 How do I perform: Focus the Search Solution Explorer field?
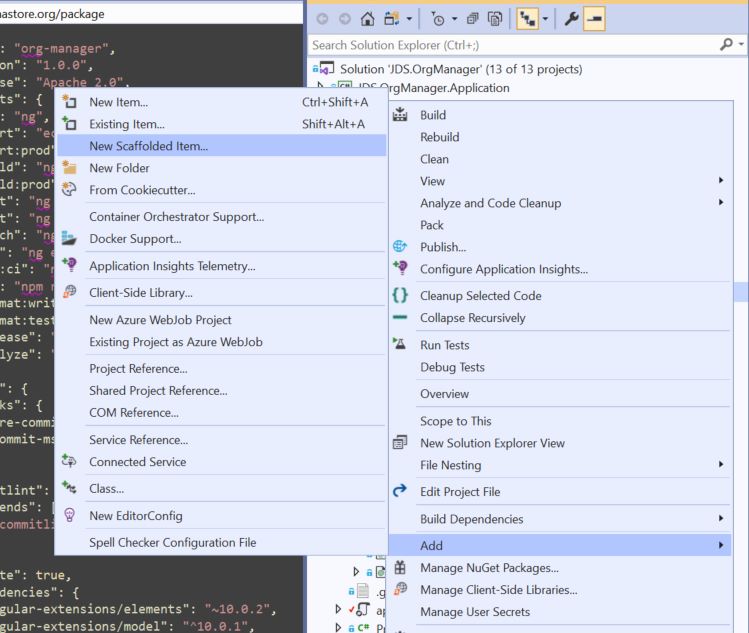pyautogui.click(x=514, y=45)
